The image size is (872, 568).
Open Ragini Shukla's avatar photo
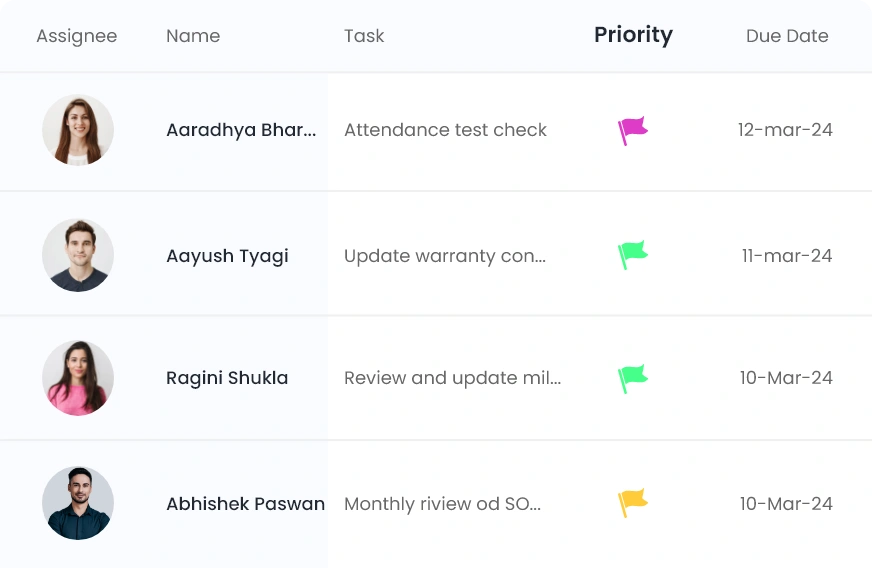(x=78, y=378)
